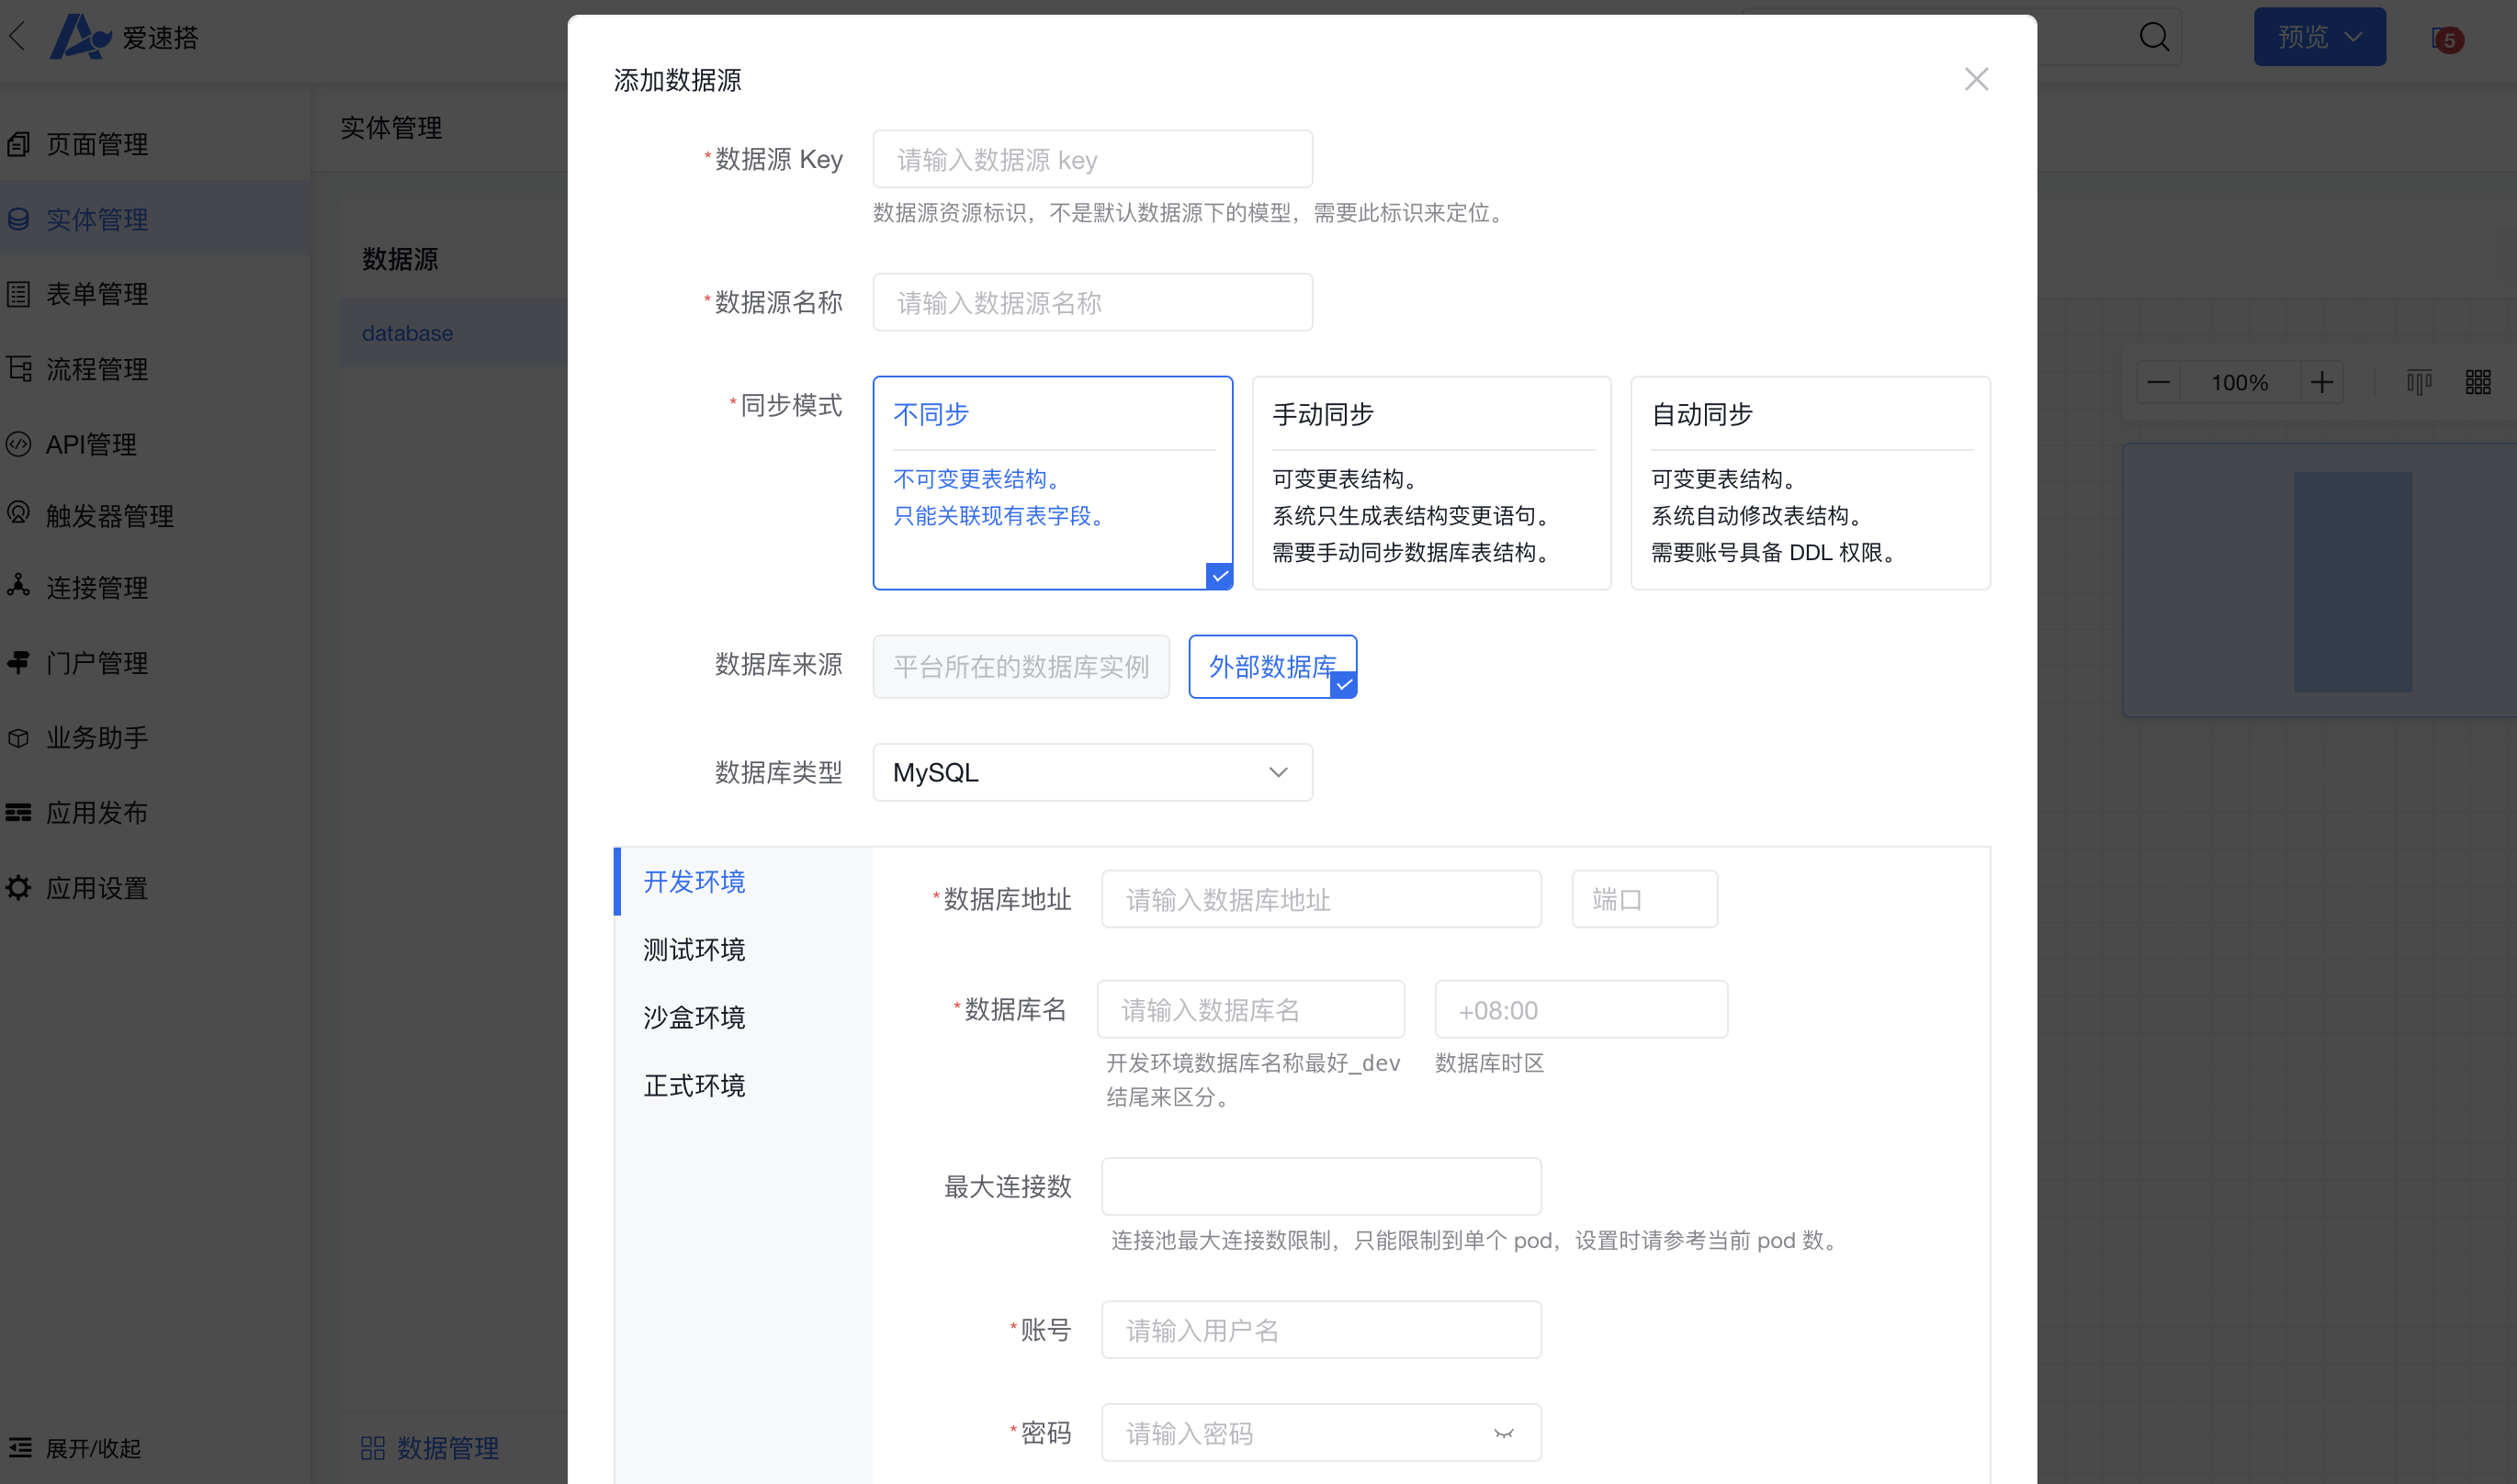Viewport: 2517px width, 1484px height.
Task: Select the database data source entry
Action: click(453, 333)
